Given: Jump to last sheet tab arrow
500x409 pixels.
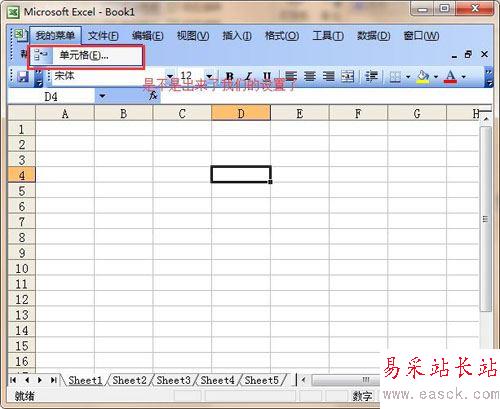Looking at the screenshot, I should 53,380.
